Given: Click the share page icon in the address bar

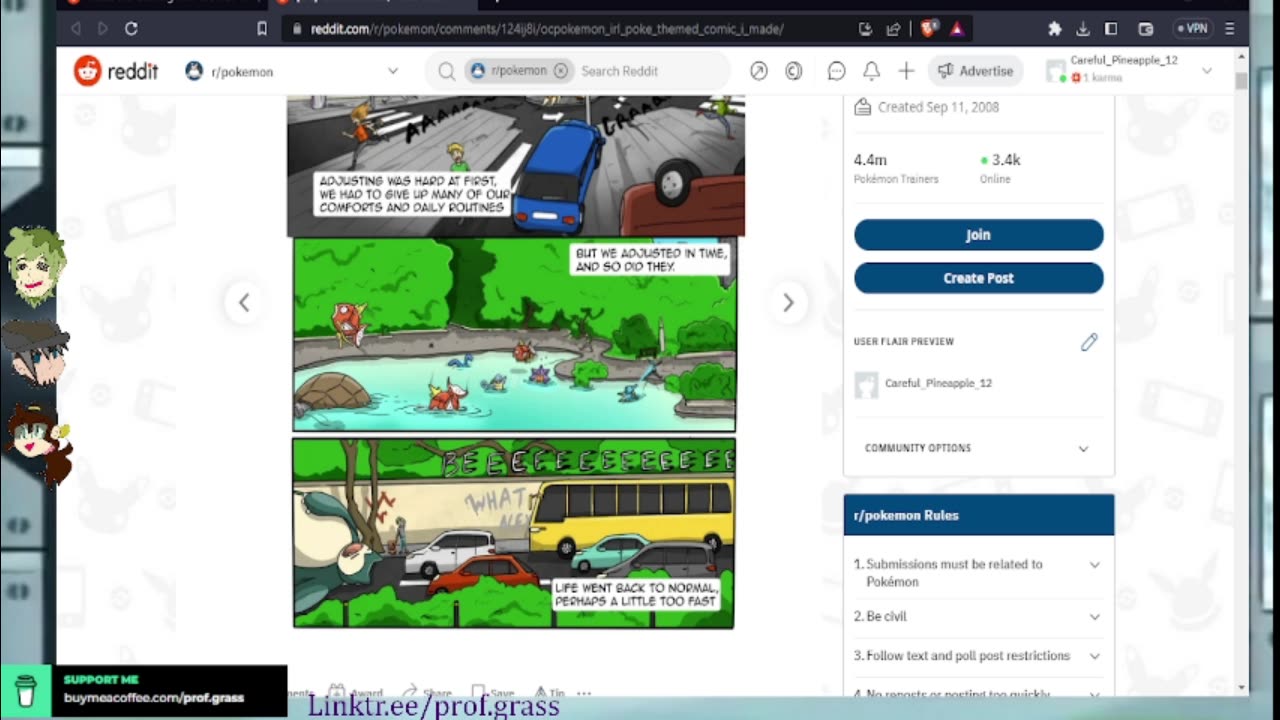Looking at the screenshot, I should (x=893, y=29).
